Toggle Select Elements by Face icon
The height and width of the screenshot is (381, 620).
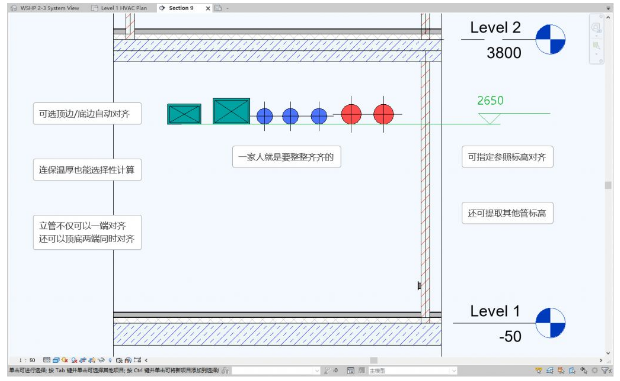coord(572,370)
